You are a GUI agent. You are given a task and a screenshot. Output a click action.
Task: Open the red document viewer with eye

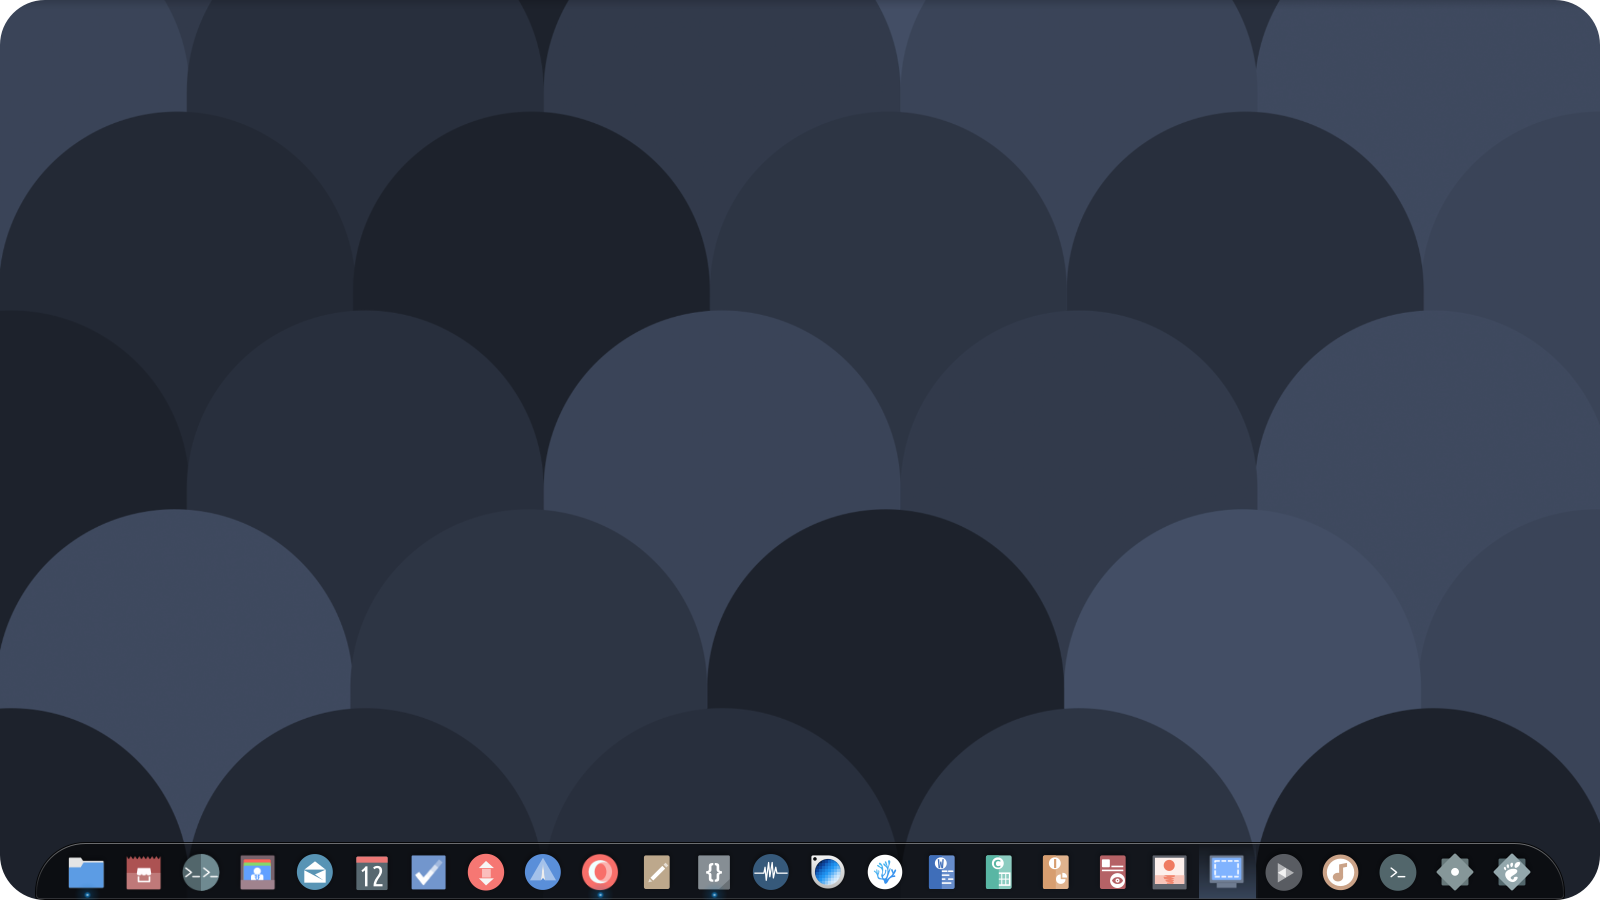tap(1112, 873)
